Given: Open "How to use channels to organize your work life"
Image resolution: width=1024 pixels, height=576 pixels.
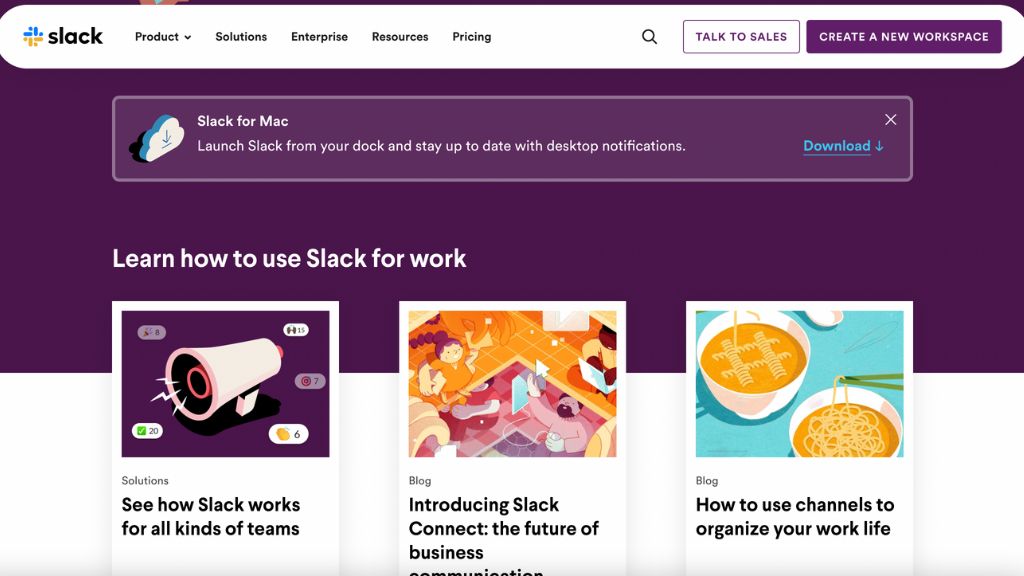Looking at the screenshot, I should pyautogui.click(x=793, y=516).
